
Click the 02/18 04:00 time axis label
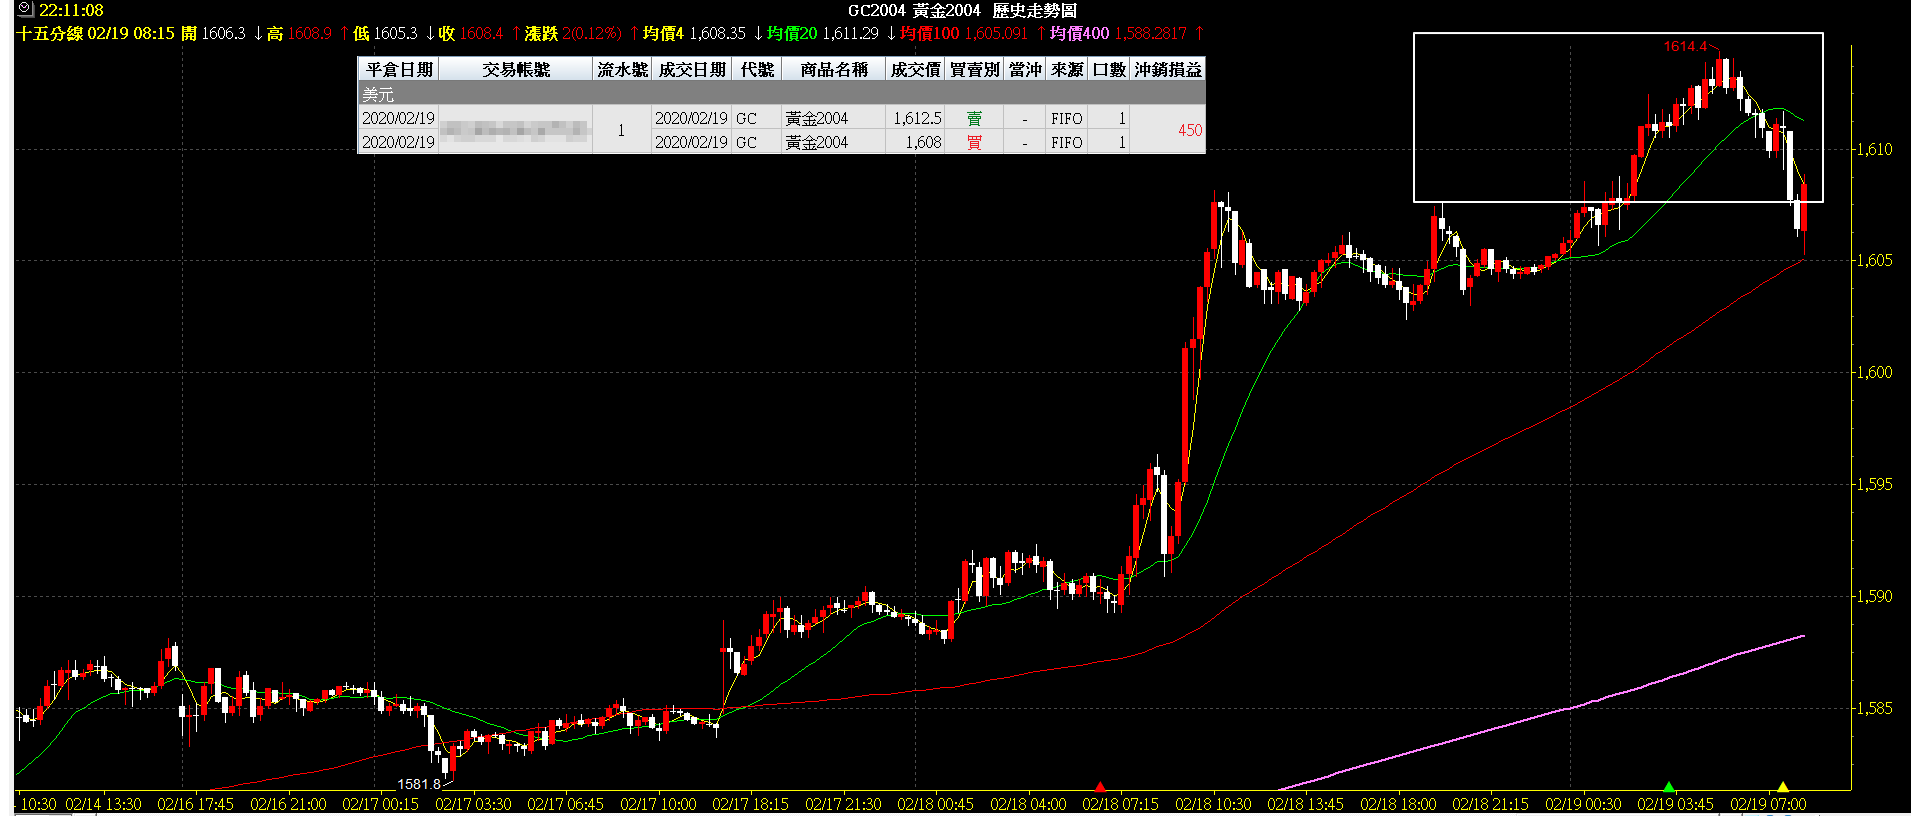point(1028,804)
